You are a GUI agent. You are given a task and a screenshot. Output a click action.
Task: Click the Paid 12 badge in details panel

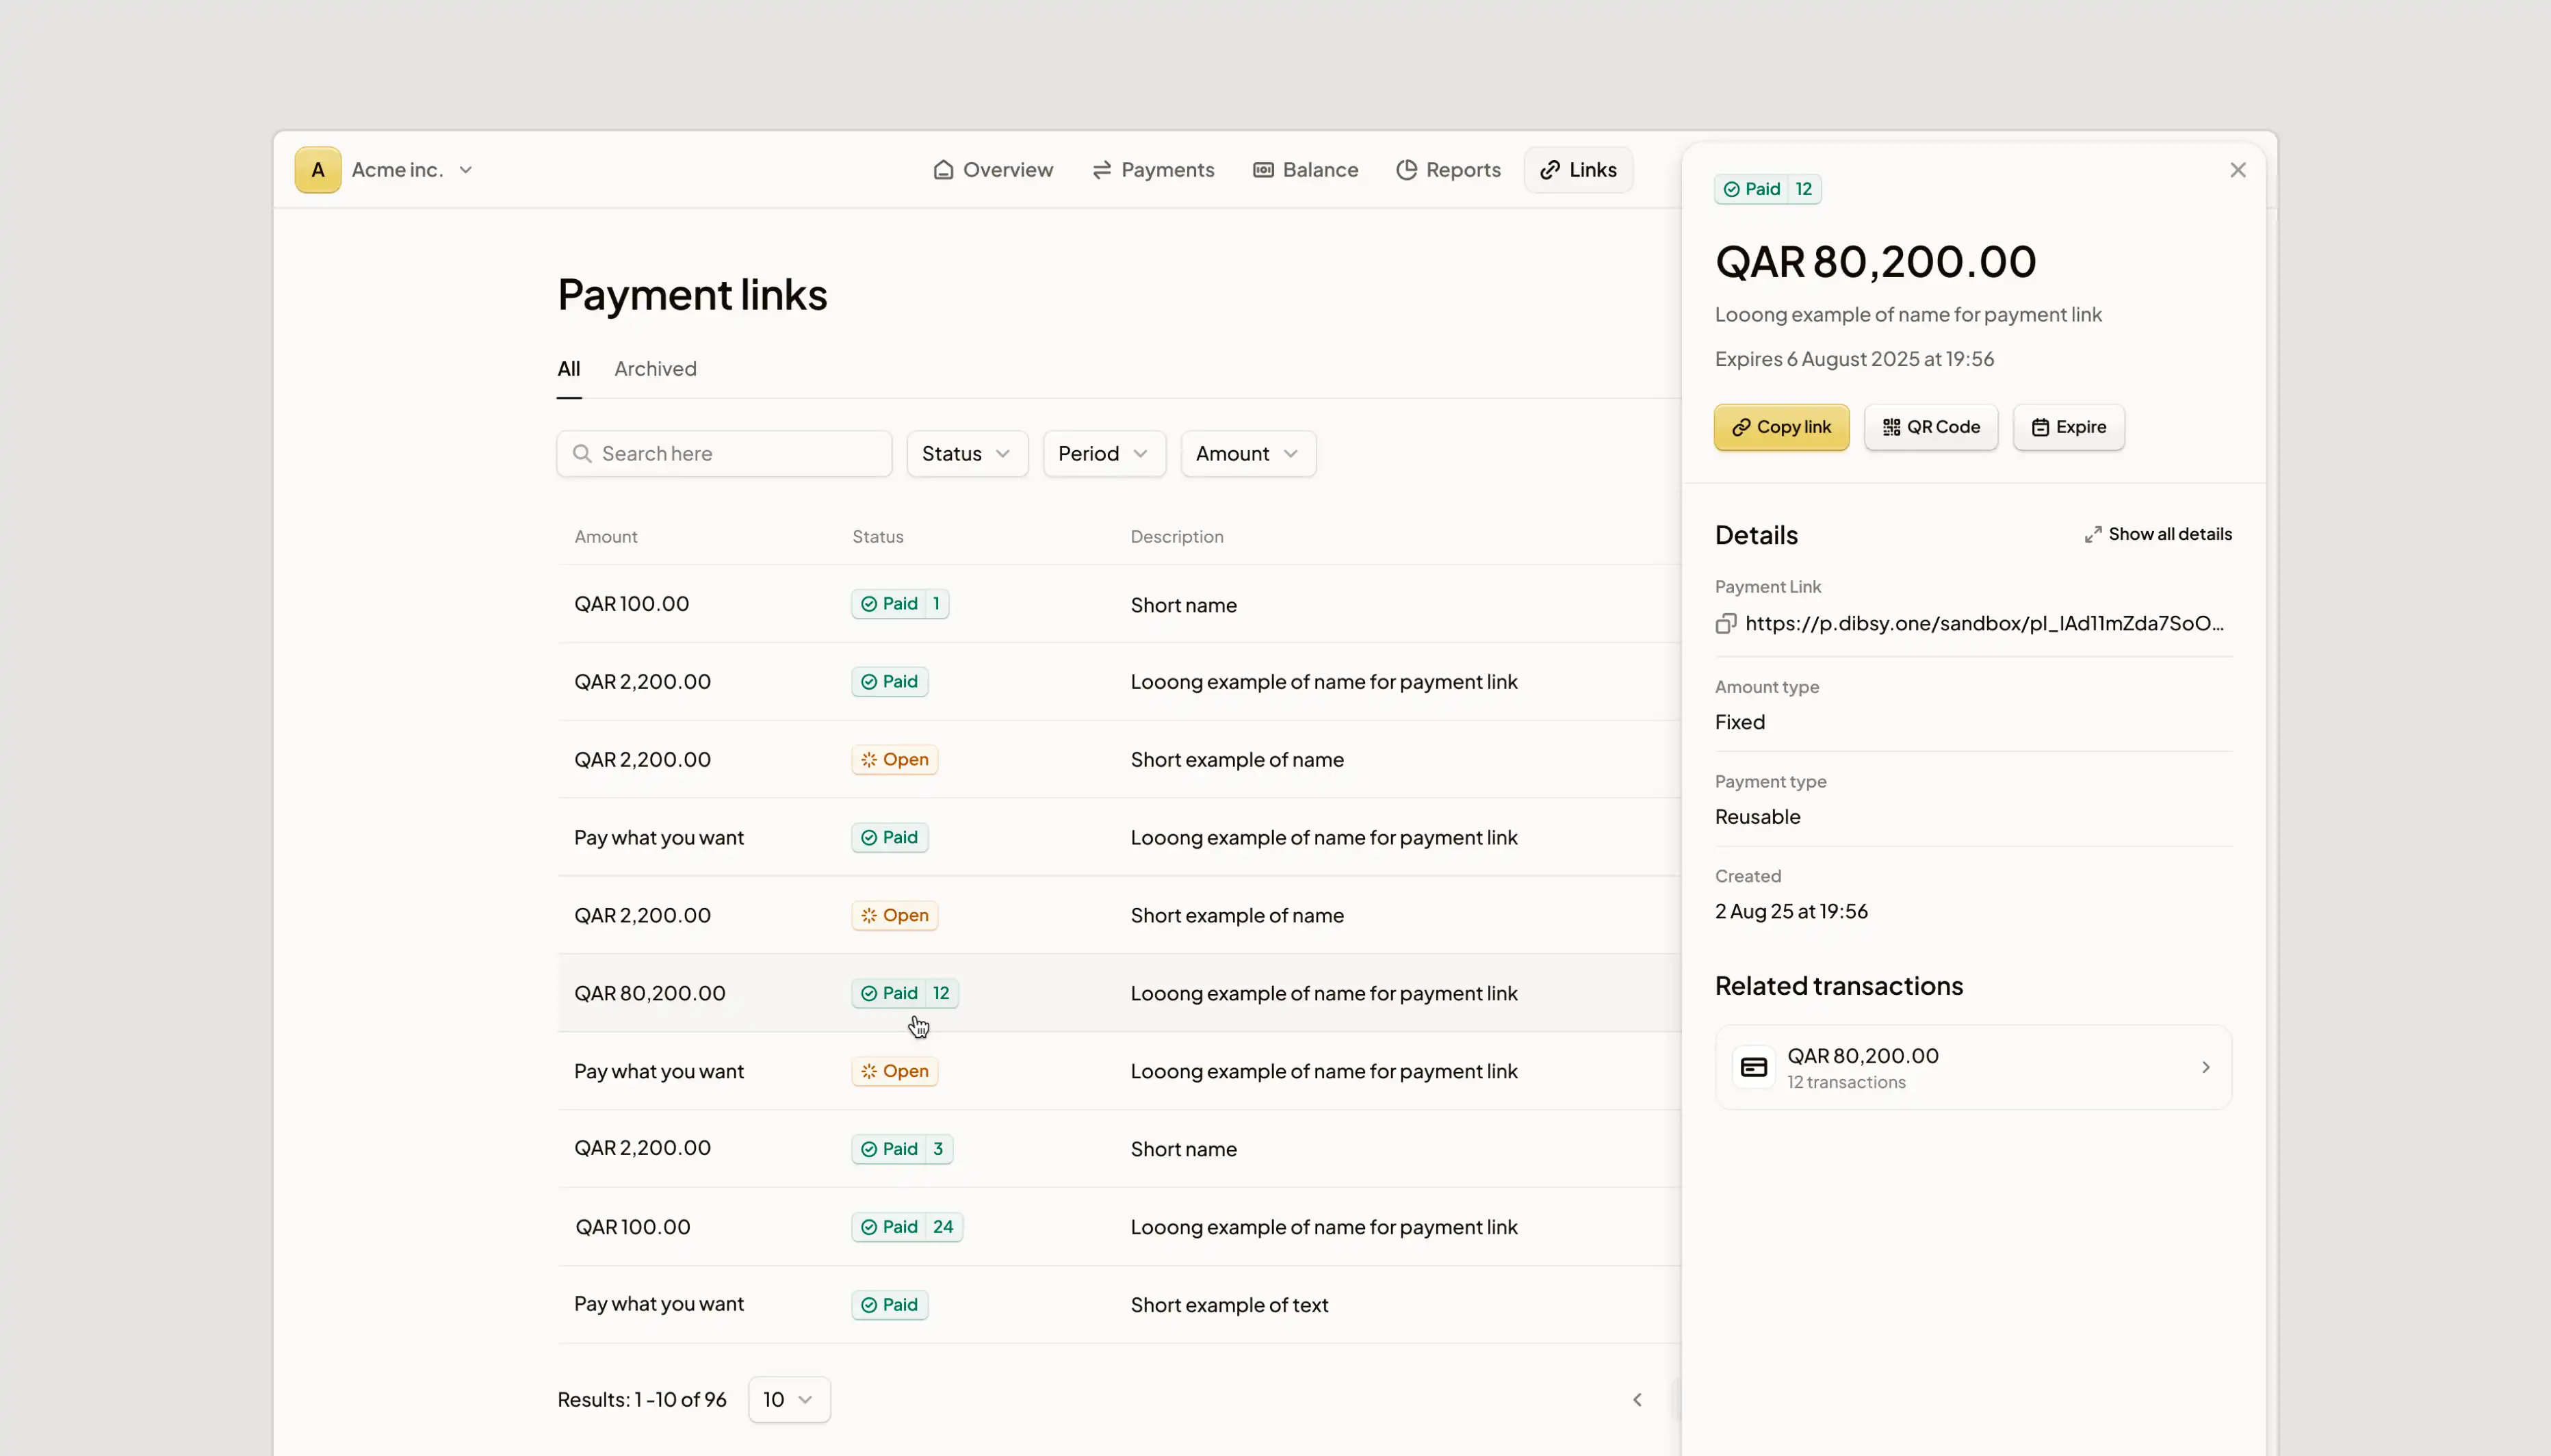coord(1767,189)
